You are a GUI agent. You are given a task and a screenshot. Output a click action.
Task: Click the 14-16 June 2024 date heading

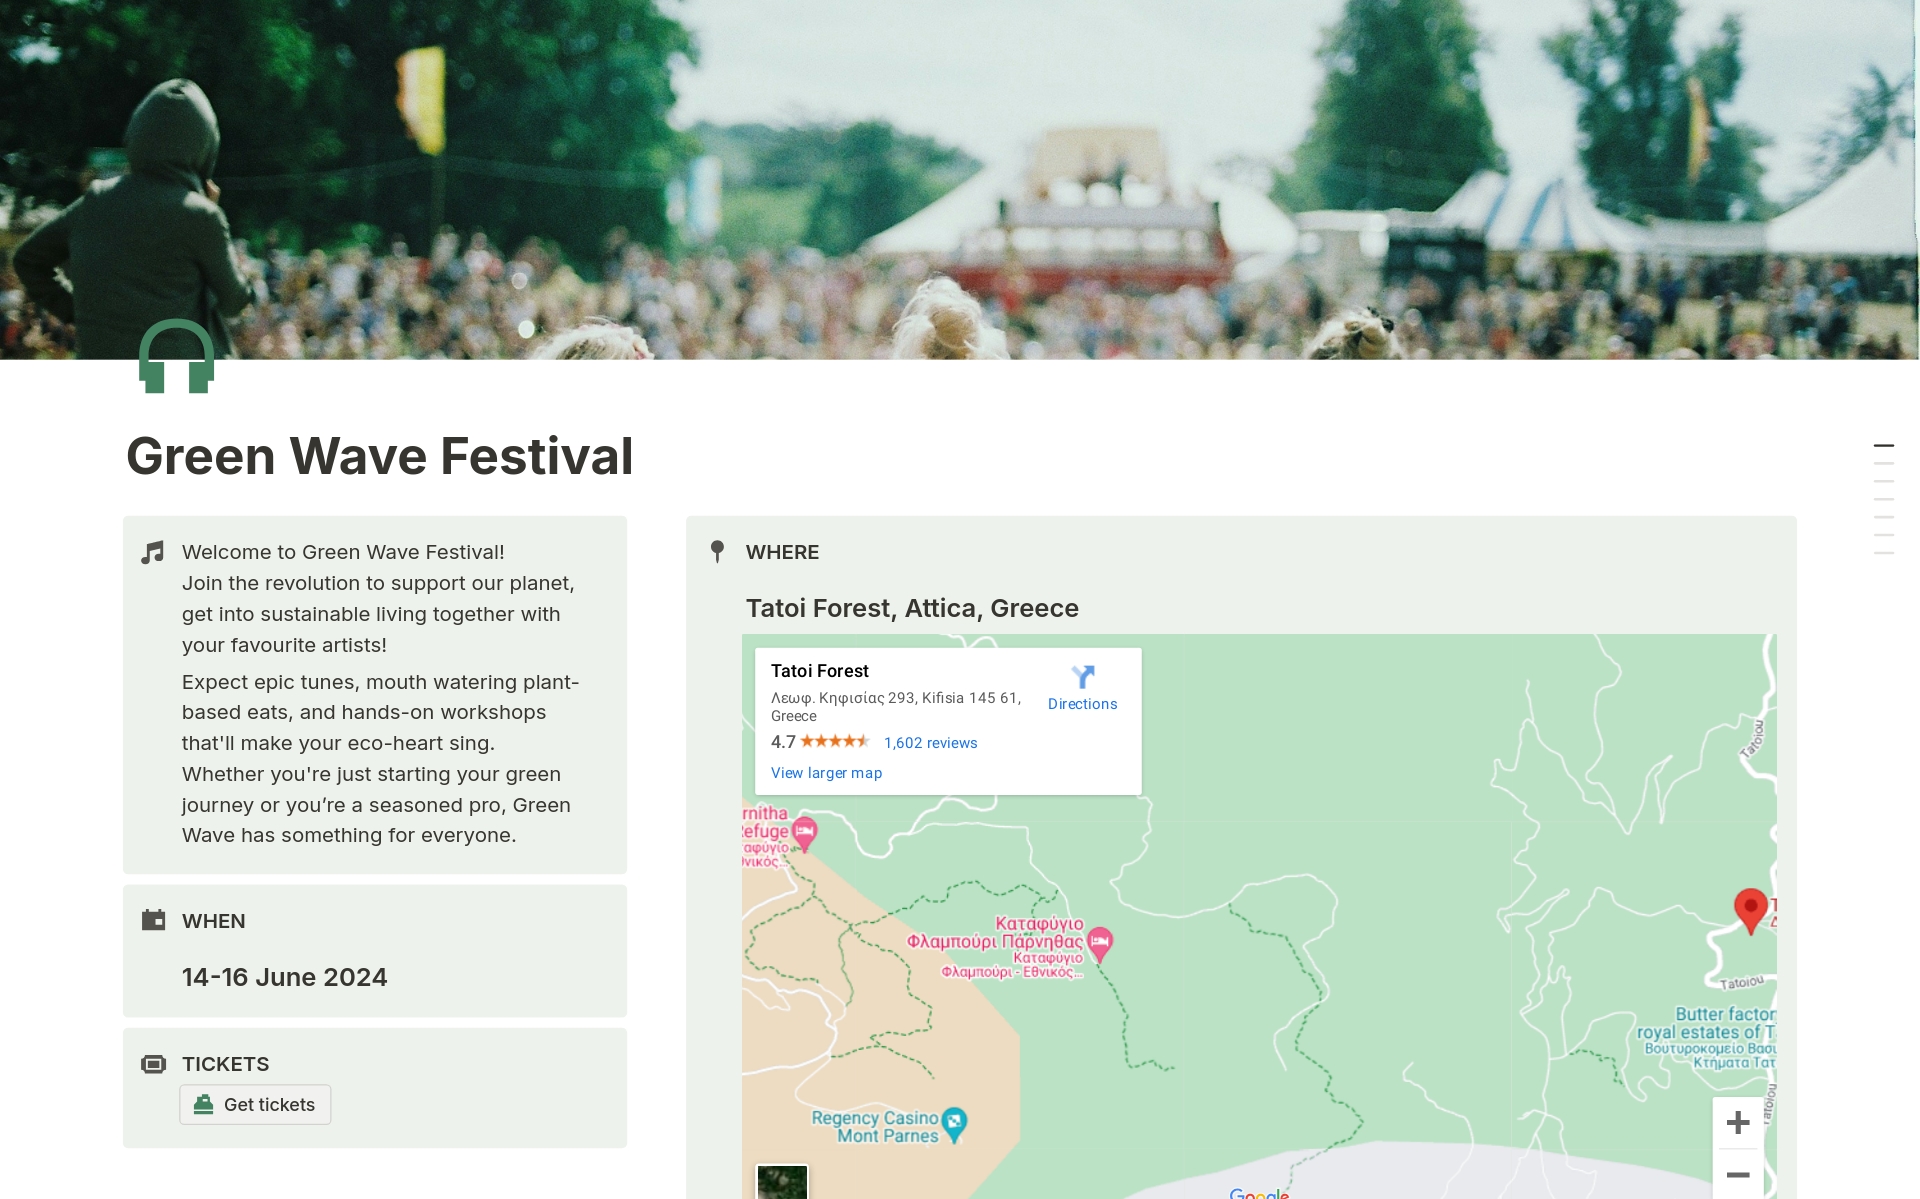(x=284, y=977)
